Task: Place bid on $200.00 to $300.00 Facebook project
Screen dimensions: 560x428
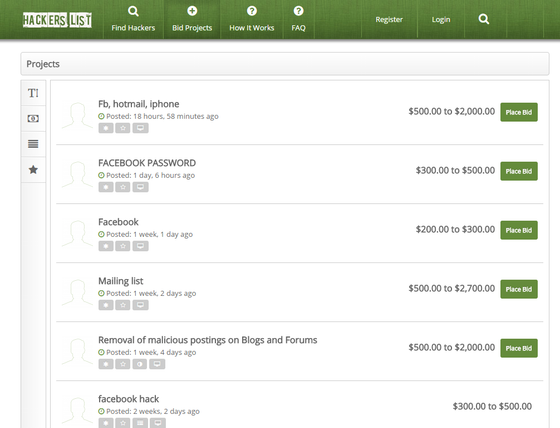Action: pyautogui.click(x=519, y=230)
